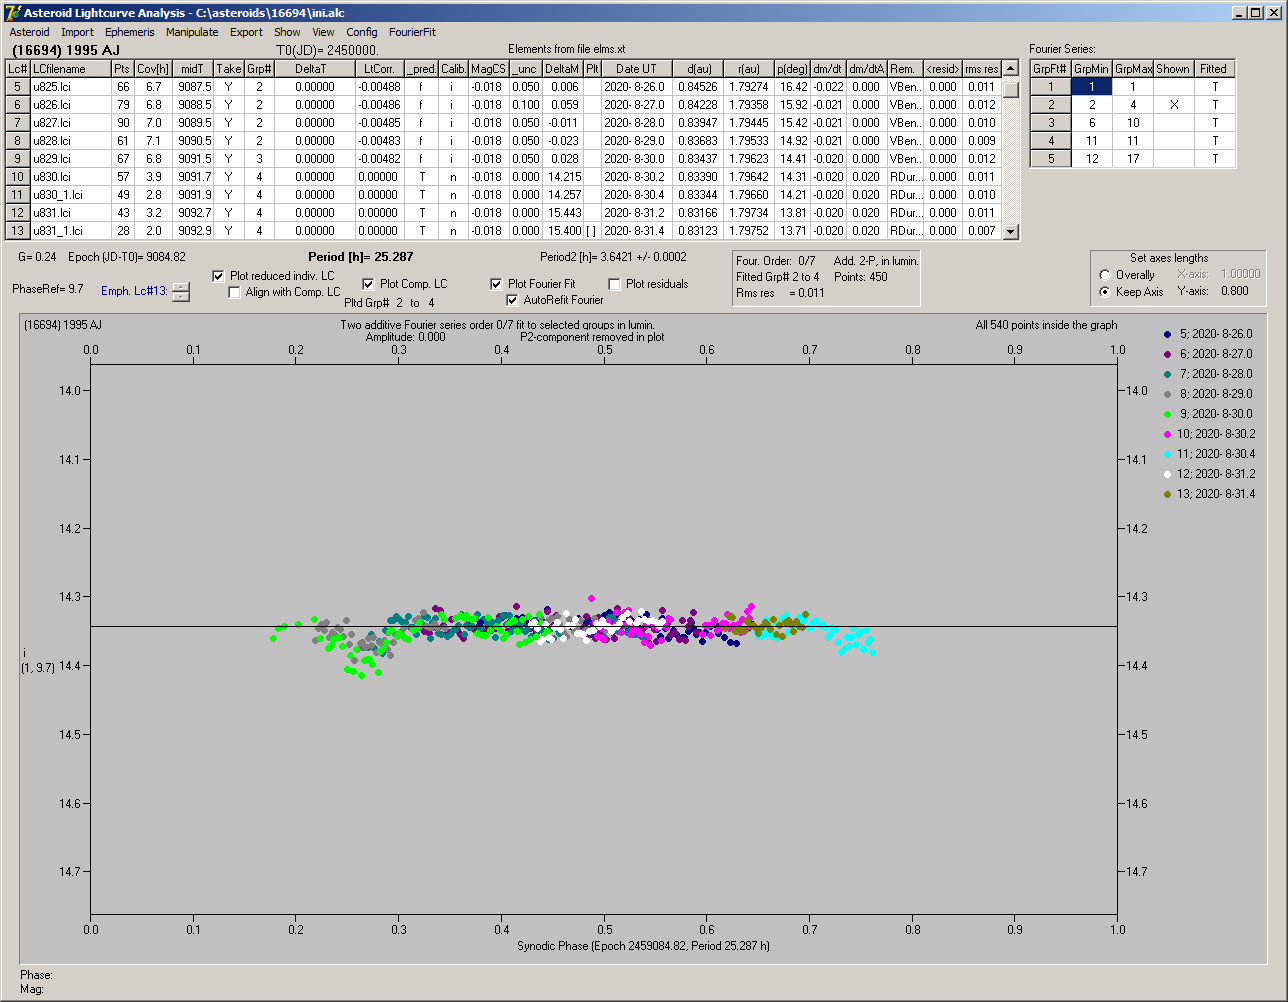Select the Overally axes radio button

[x=1104, y=275]
